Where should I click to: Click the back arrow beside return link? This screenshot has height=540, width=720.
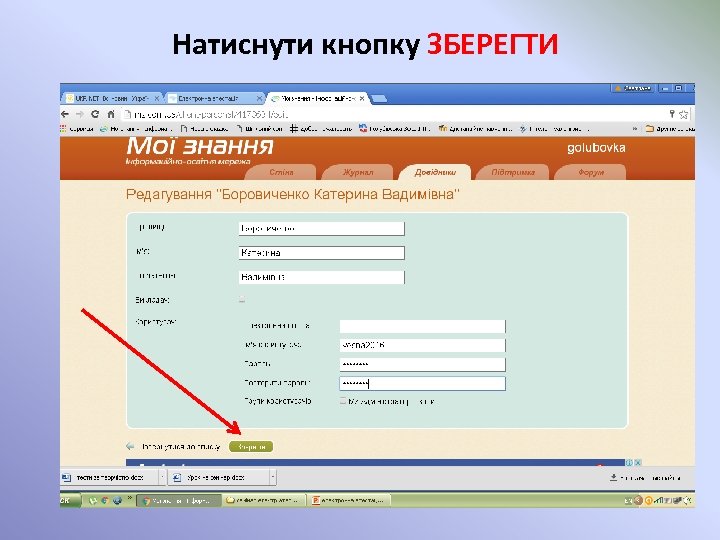coord(130,446)
